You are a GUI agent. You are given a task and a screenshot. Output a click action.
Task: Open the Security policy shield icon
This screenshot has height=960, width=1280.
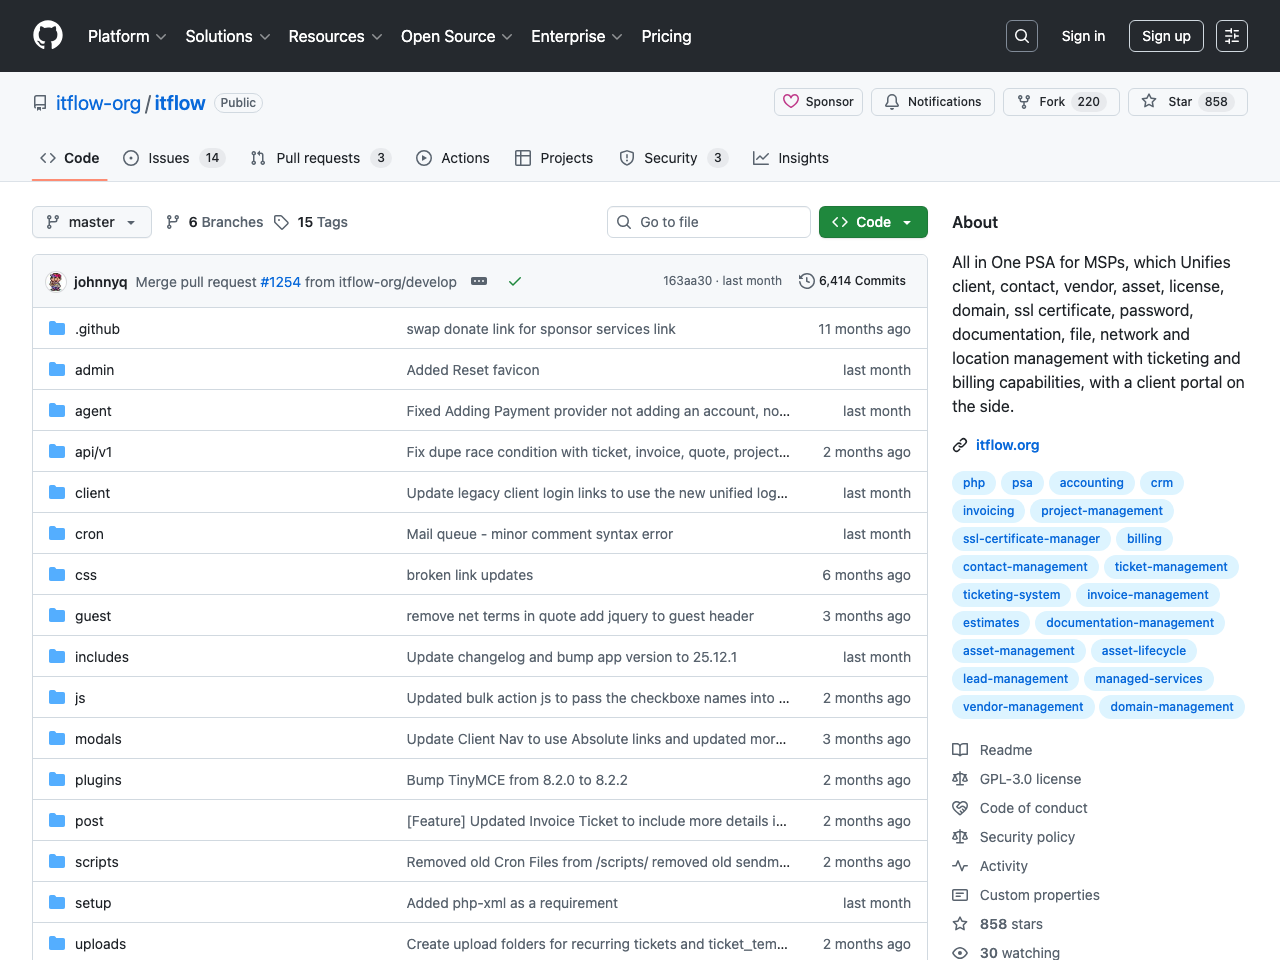(960, 837)
